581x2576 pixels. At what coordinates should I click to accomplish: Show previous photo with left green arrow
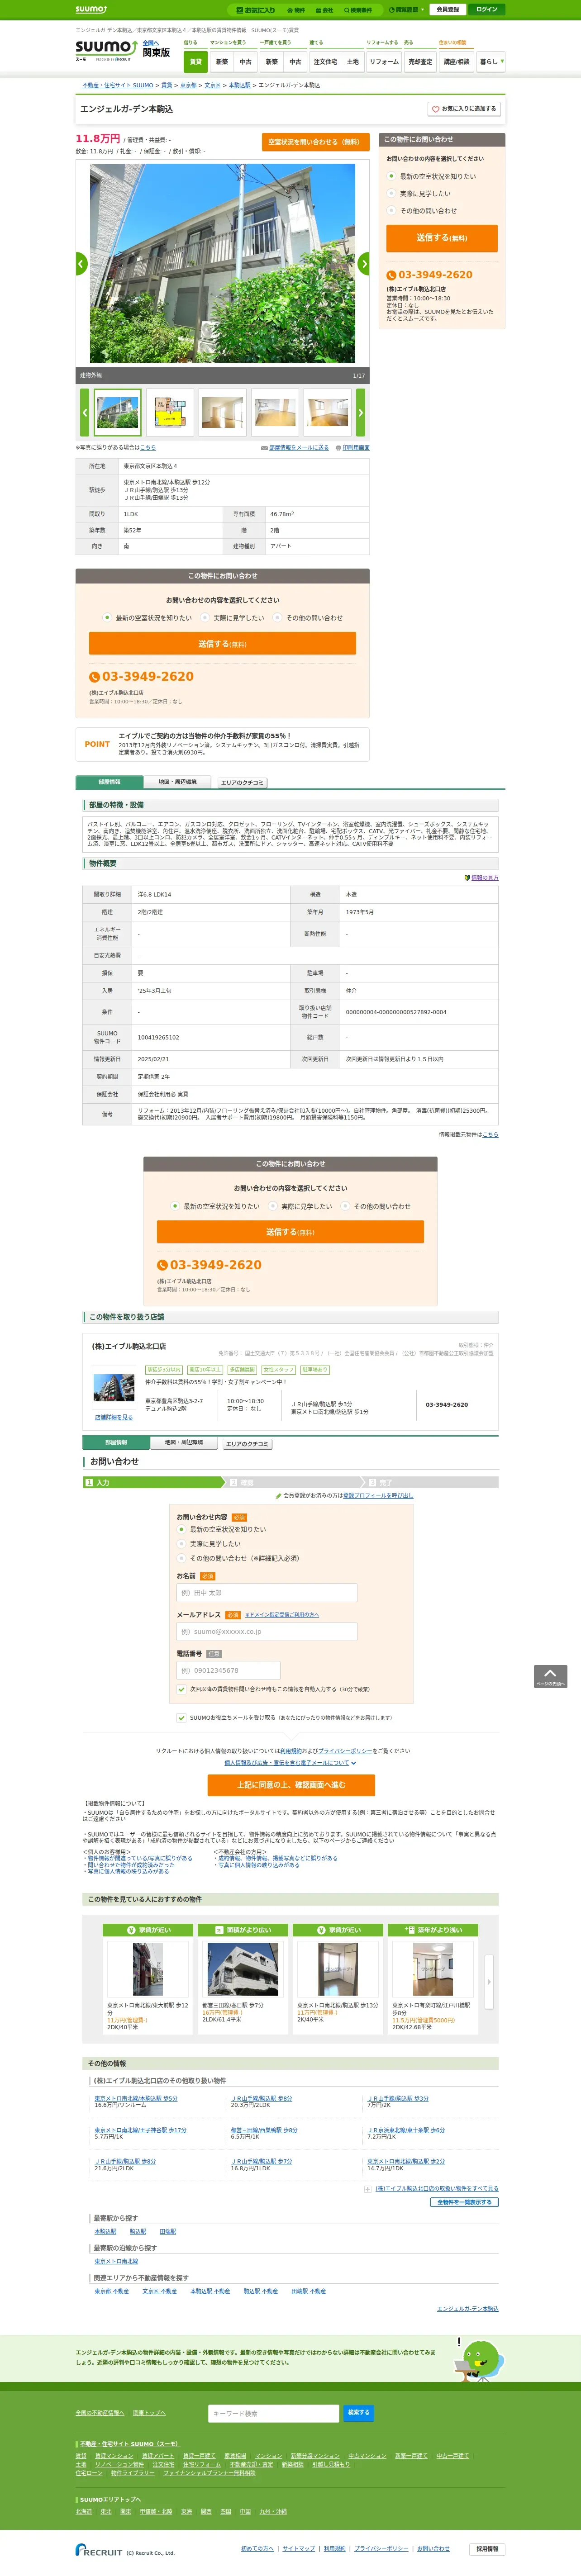[x=82, y=264]
